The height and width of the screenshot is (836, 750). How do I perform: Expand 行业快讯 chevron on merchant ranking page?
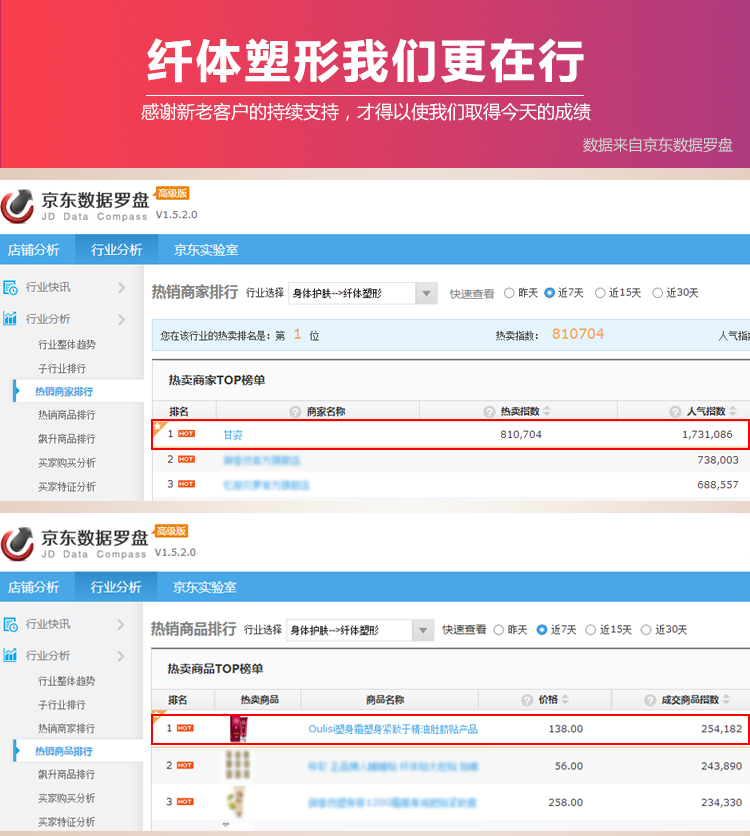point(122,288)
